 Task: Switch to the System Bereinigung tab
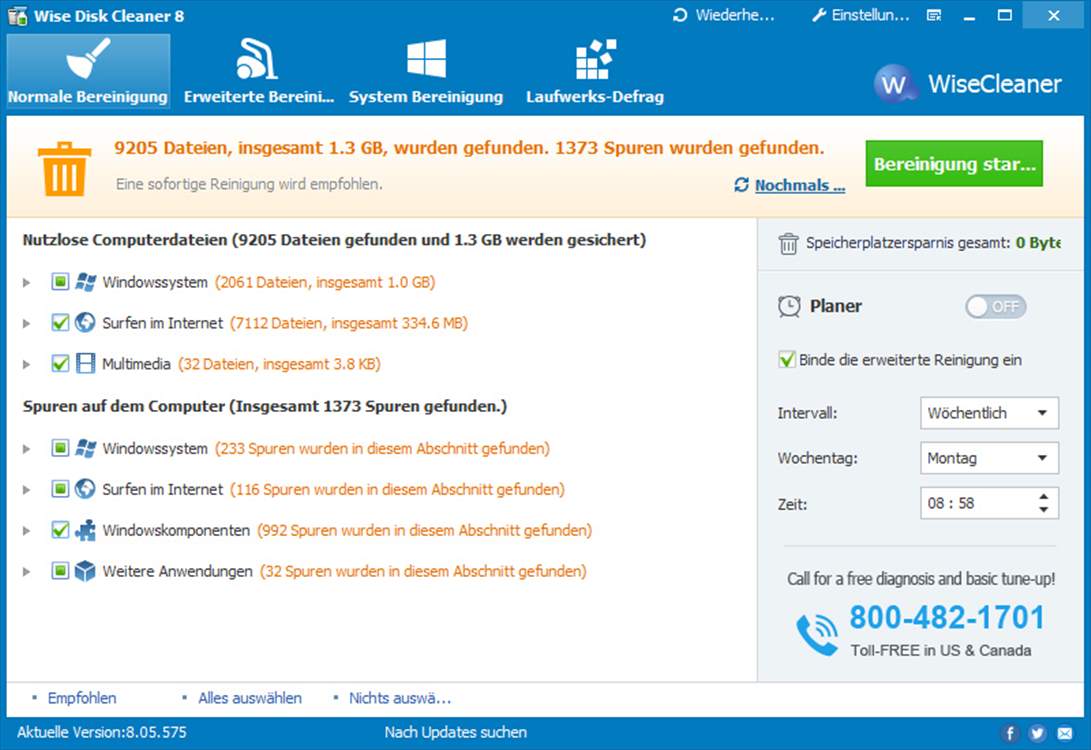point(426,71)
